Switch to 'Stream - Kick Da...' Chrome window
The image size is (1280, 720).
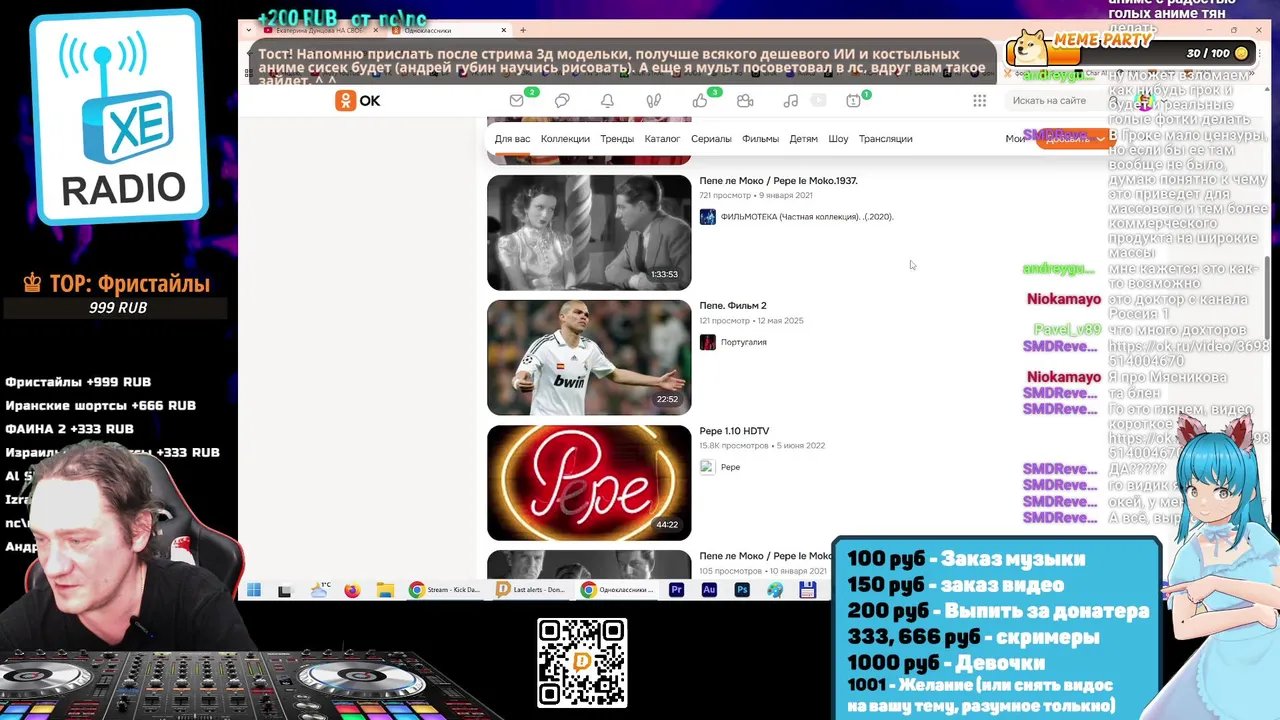[446, 590]
